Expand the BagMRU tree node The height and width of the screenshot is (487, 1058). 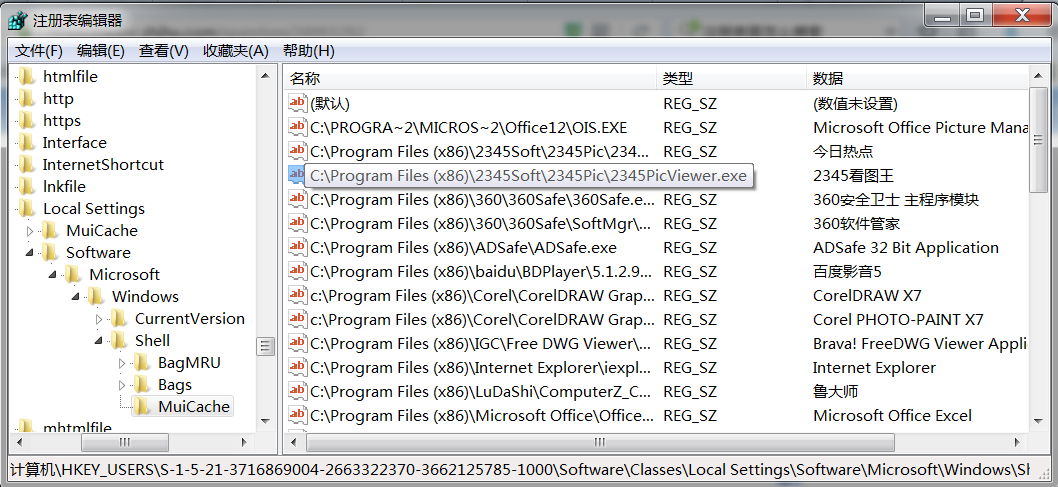point(121,362)
